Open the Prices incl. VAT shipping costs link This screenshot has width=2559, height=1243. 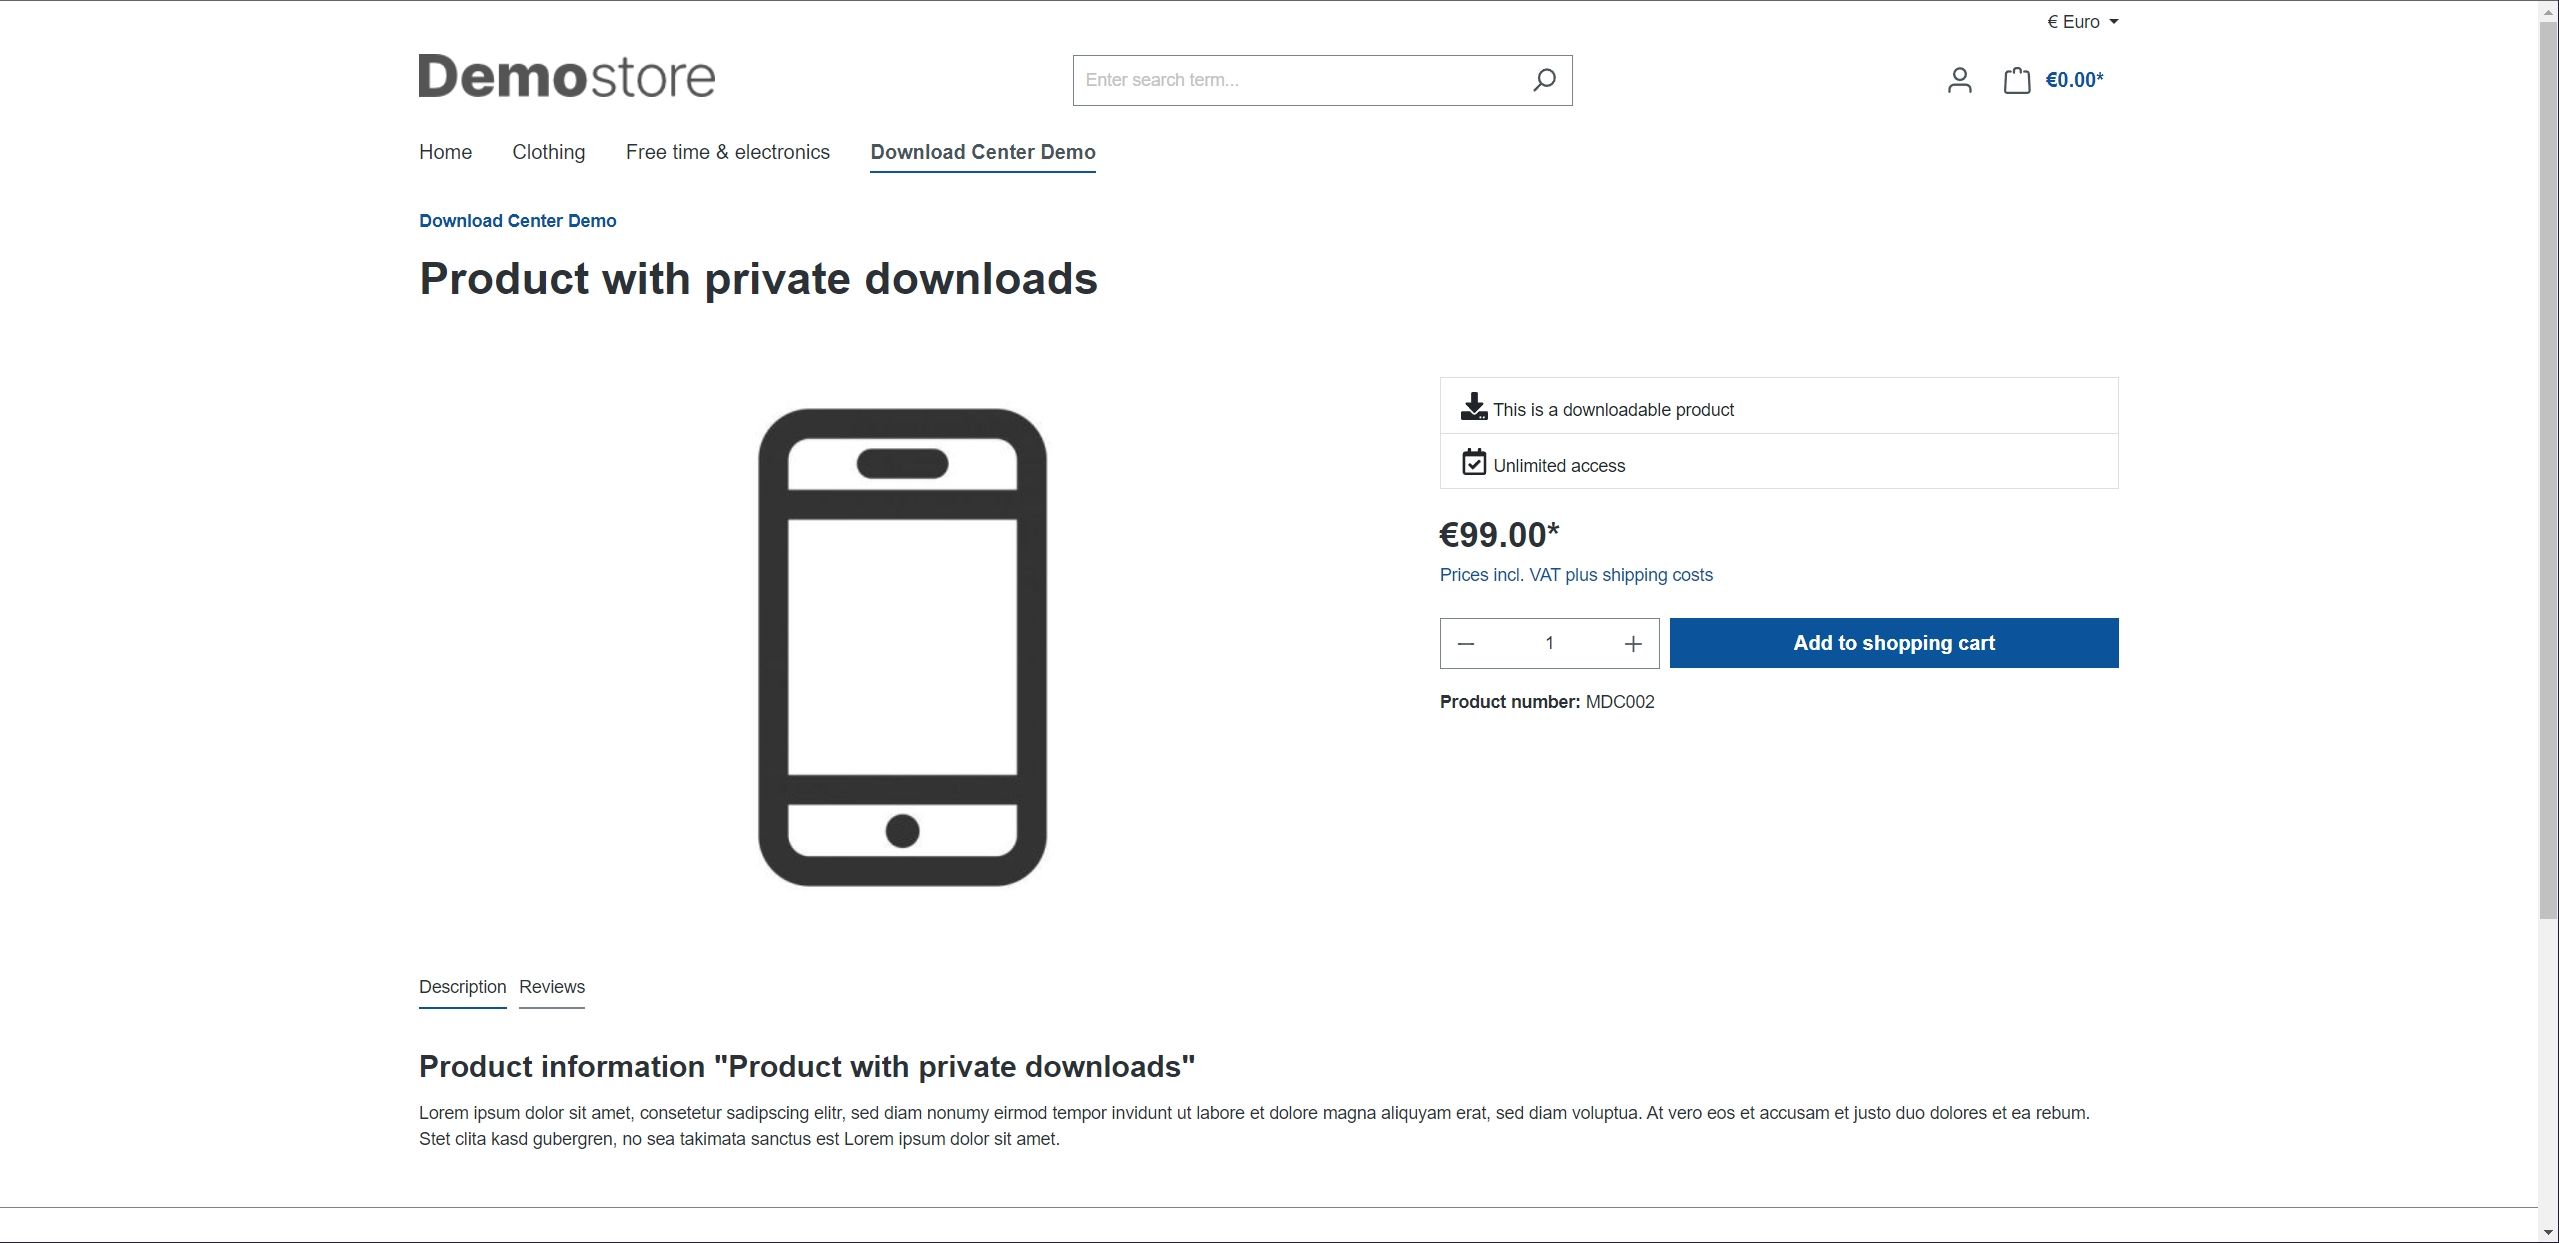point(1575,575)
